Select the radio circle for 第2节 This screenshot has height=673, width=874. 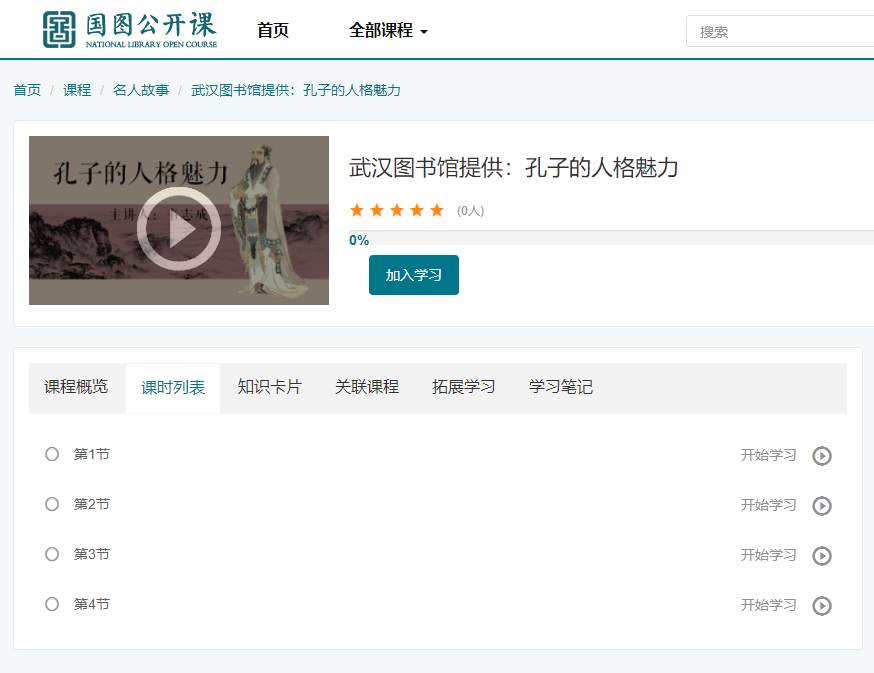pyautogui.click(x=52, y=504)
